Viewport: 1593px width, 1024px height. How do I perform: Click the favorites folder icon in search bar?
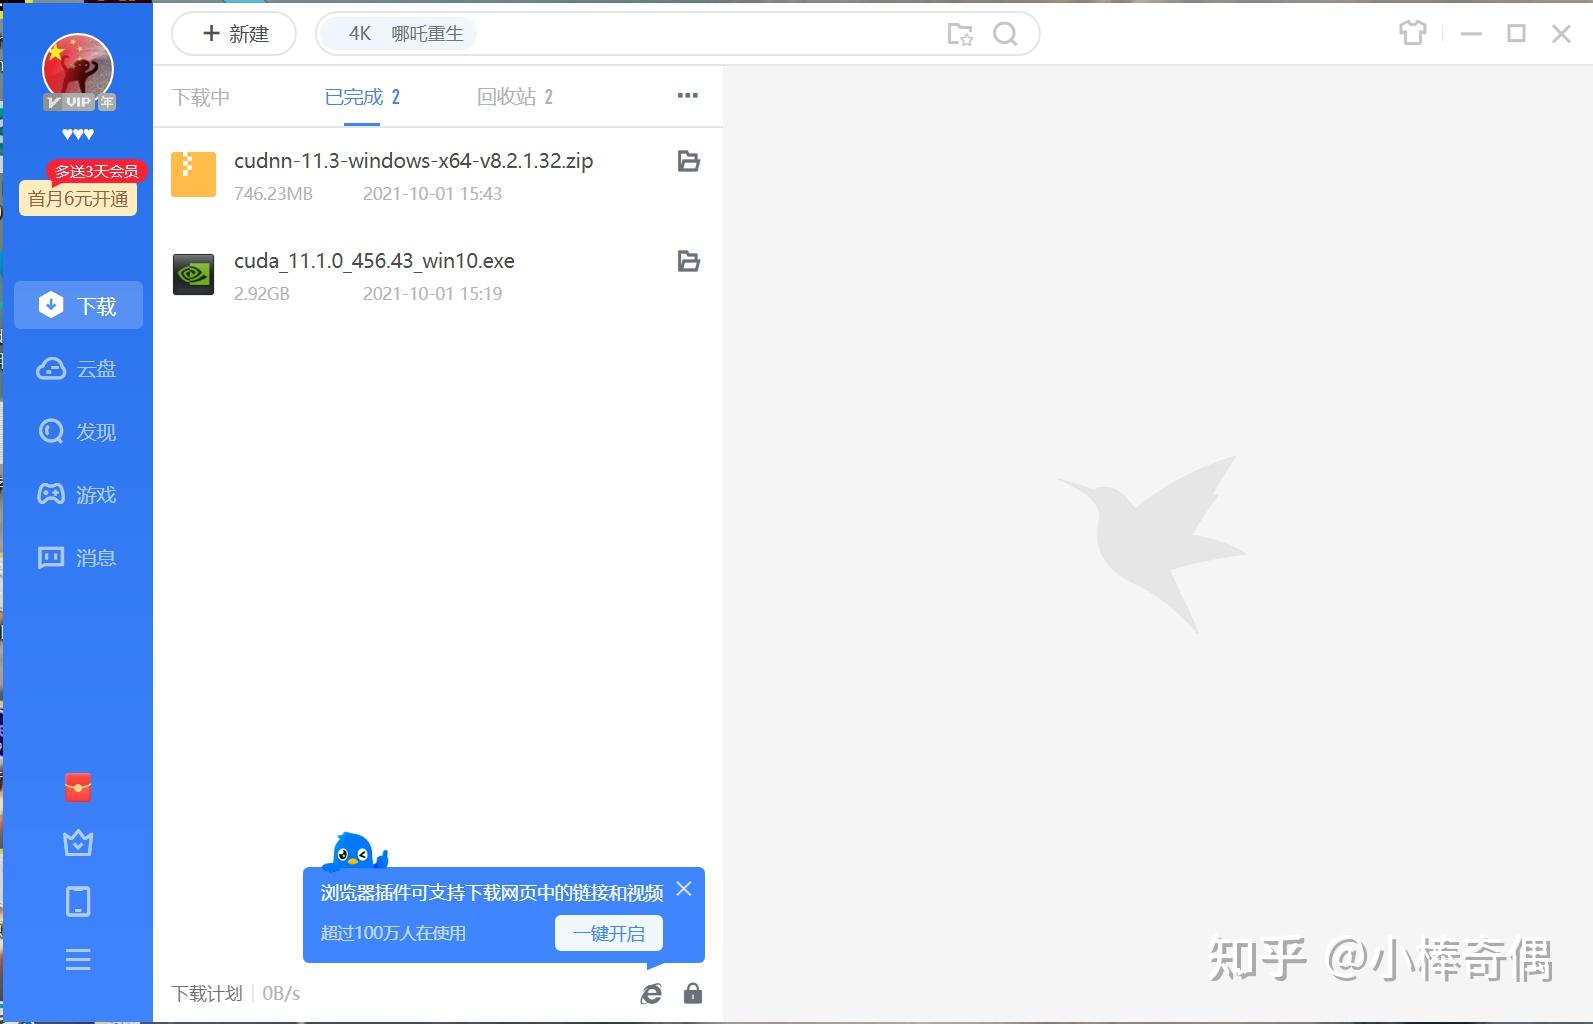pos(960,34)
